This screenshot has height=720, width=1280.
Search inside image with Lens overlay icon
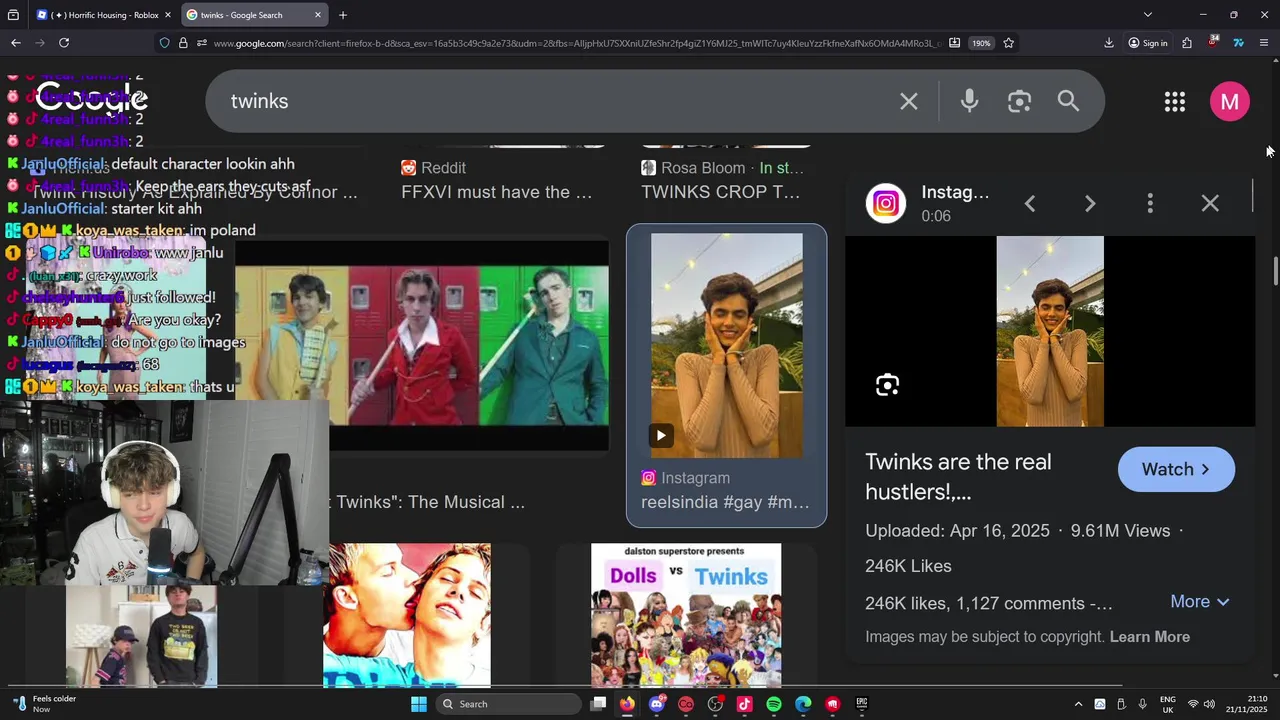point(887,385)
